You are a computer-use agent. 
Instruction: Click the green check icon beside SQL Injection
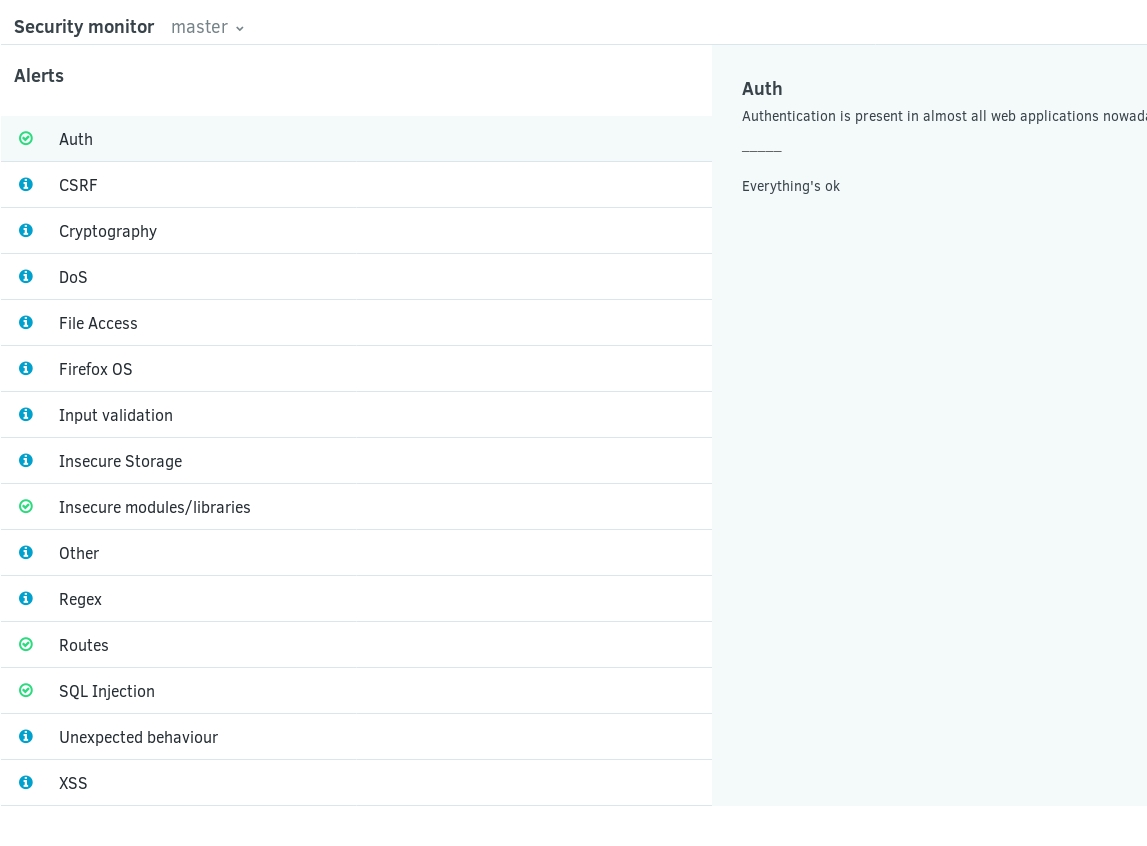click(26, 691)
